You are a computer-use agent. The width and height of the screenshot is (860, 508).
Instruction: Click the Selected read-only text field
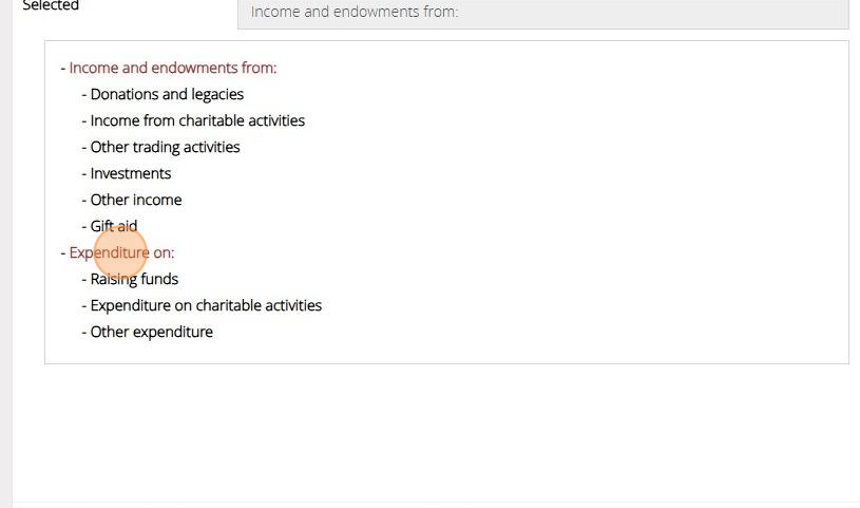coord(542,13)
